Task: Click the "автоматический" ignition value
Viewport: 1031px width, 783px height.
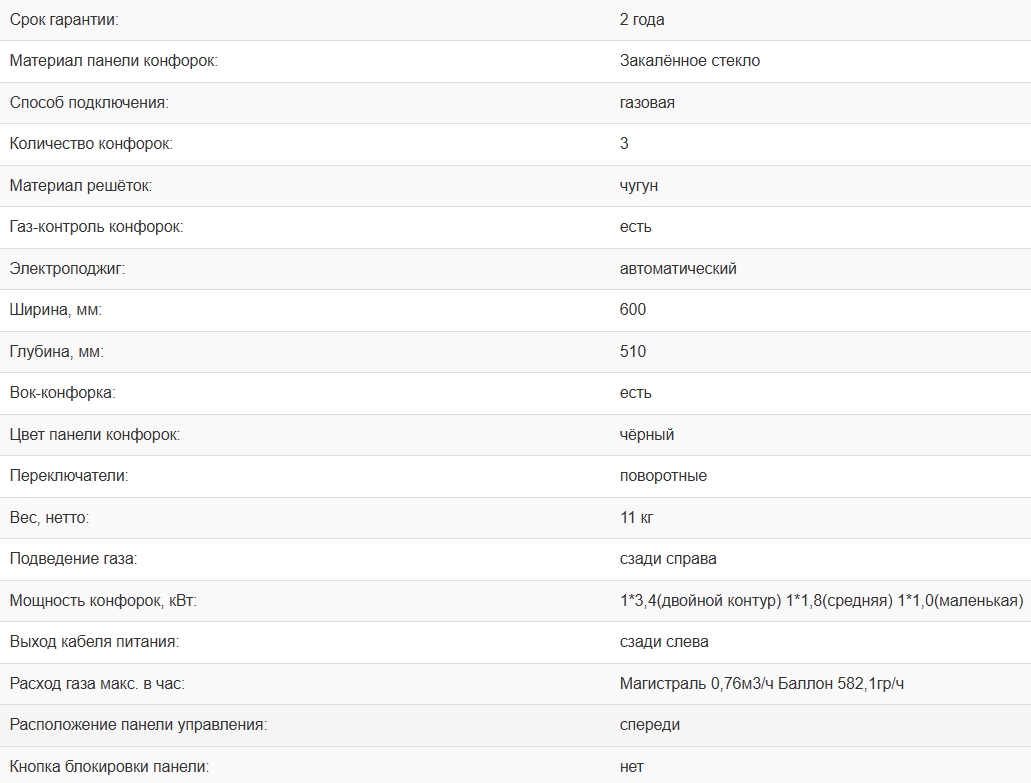Action: [x=678, y=269]
